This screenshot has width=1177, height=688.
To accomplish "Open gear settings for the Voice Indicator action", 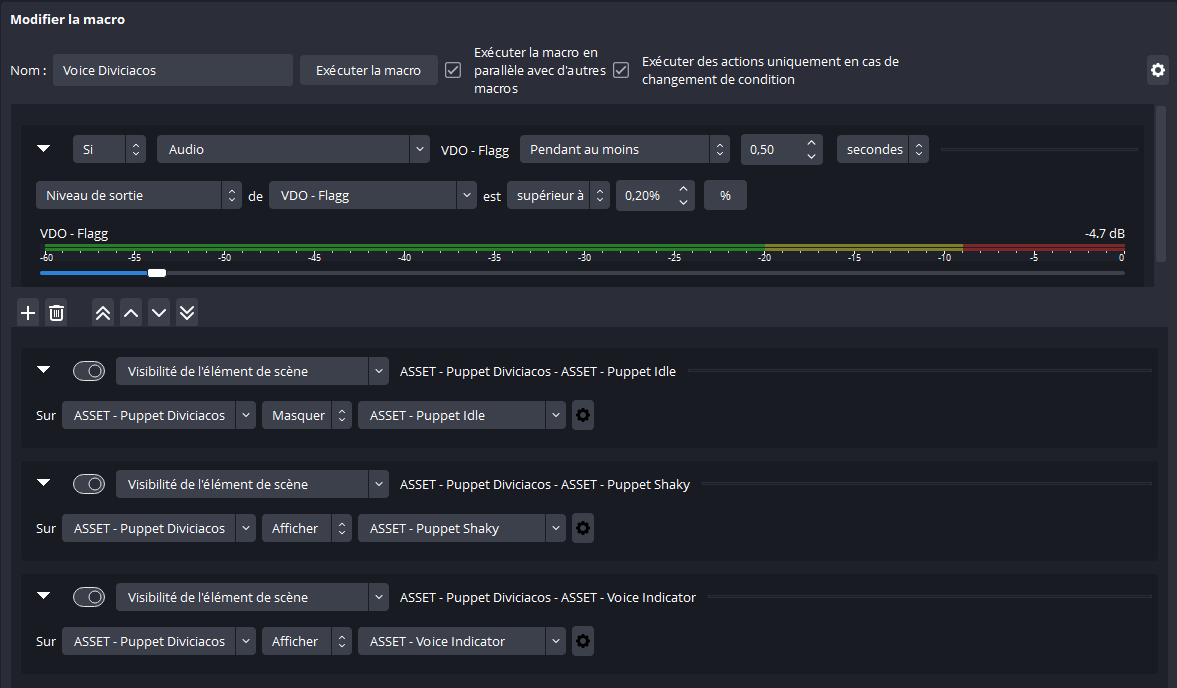I will pyautogui.click(x=583, y=641).
